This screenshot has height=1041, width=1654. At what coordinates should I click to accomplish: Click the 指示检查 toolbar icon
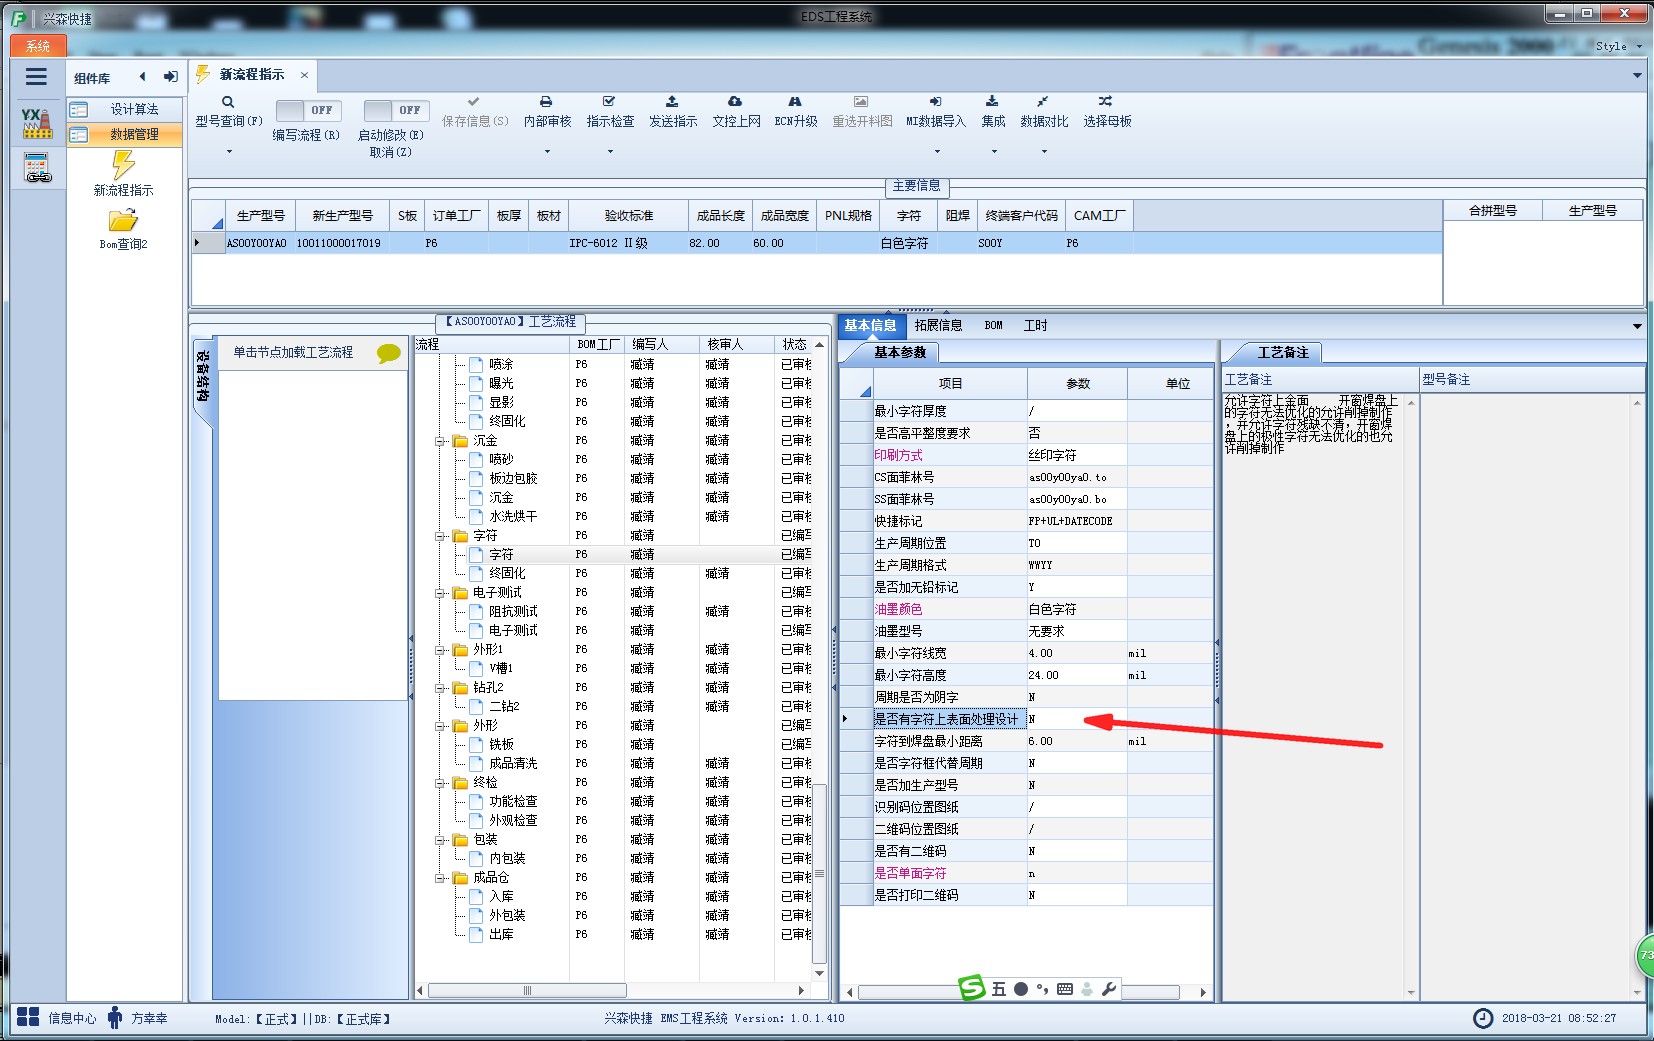[609, 102]
